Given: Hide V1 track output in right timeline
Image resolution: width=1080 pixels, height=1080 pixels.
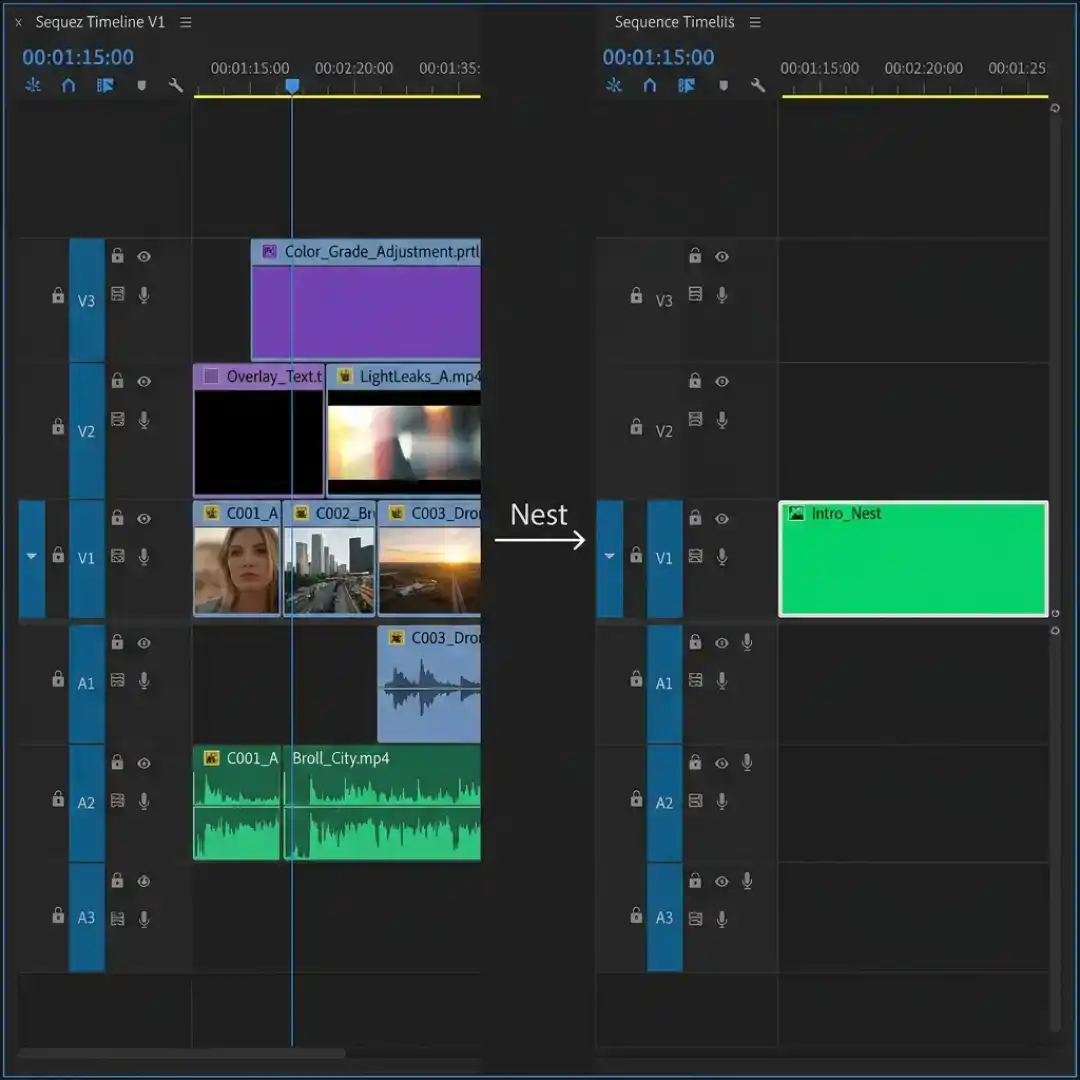Looking at the screenshot, I should 722,519.
